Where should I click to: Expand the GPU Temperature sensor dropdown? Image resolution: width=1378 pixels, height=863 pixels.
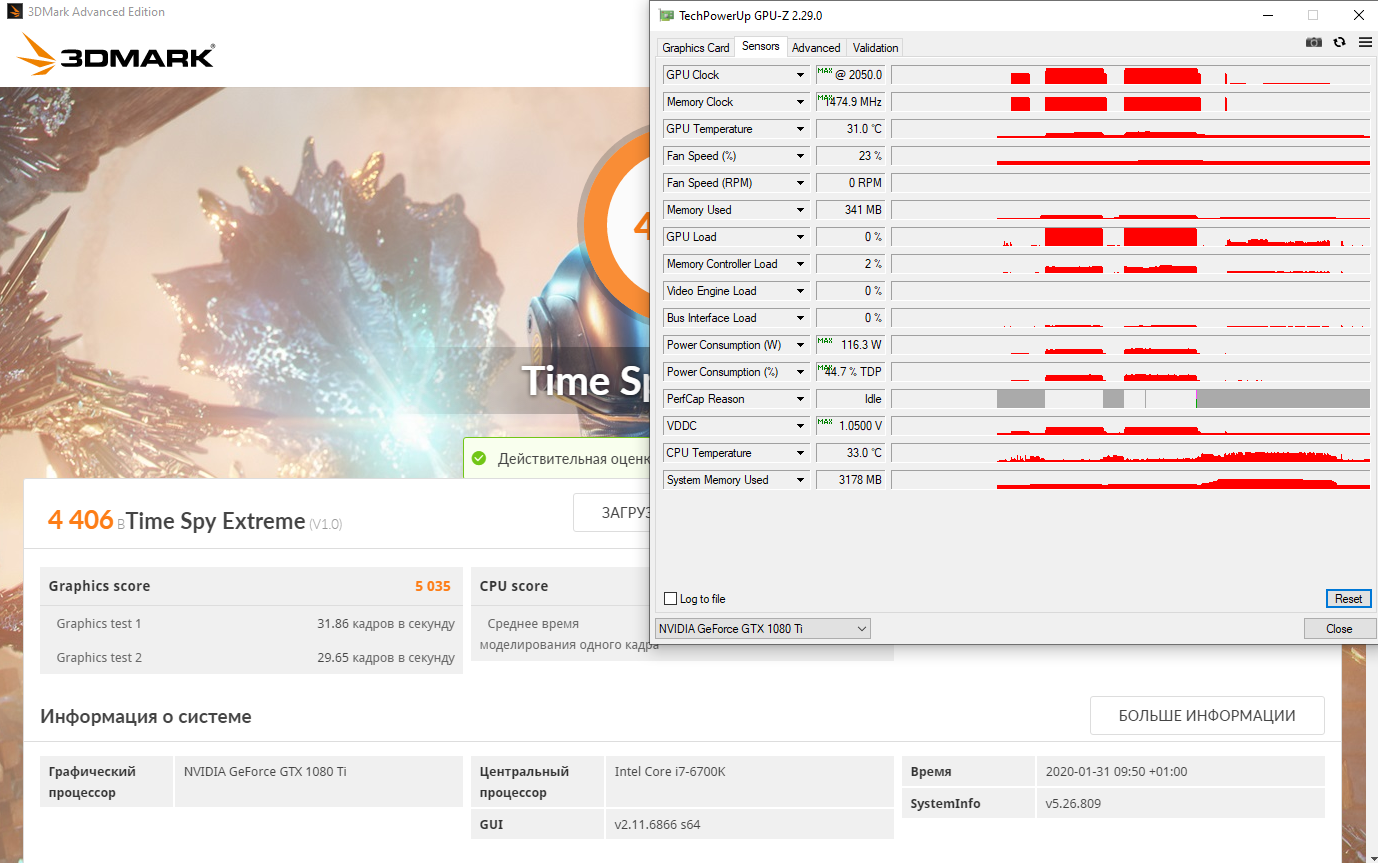(800, 129)
